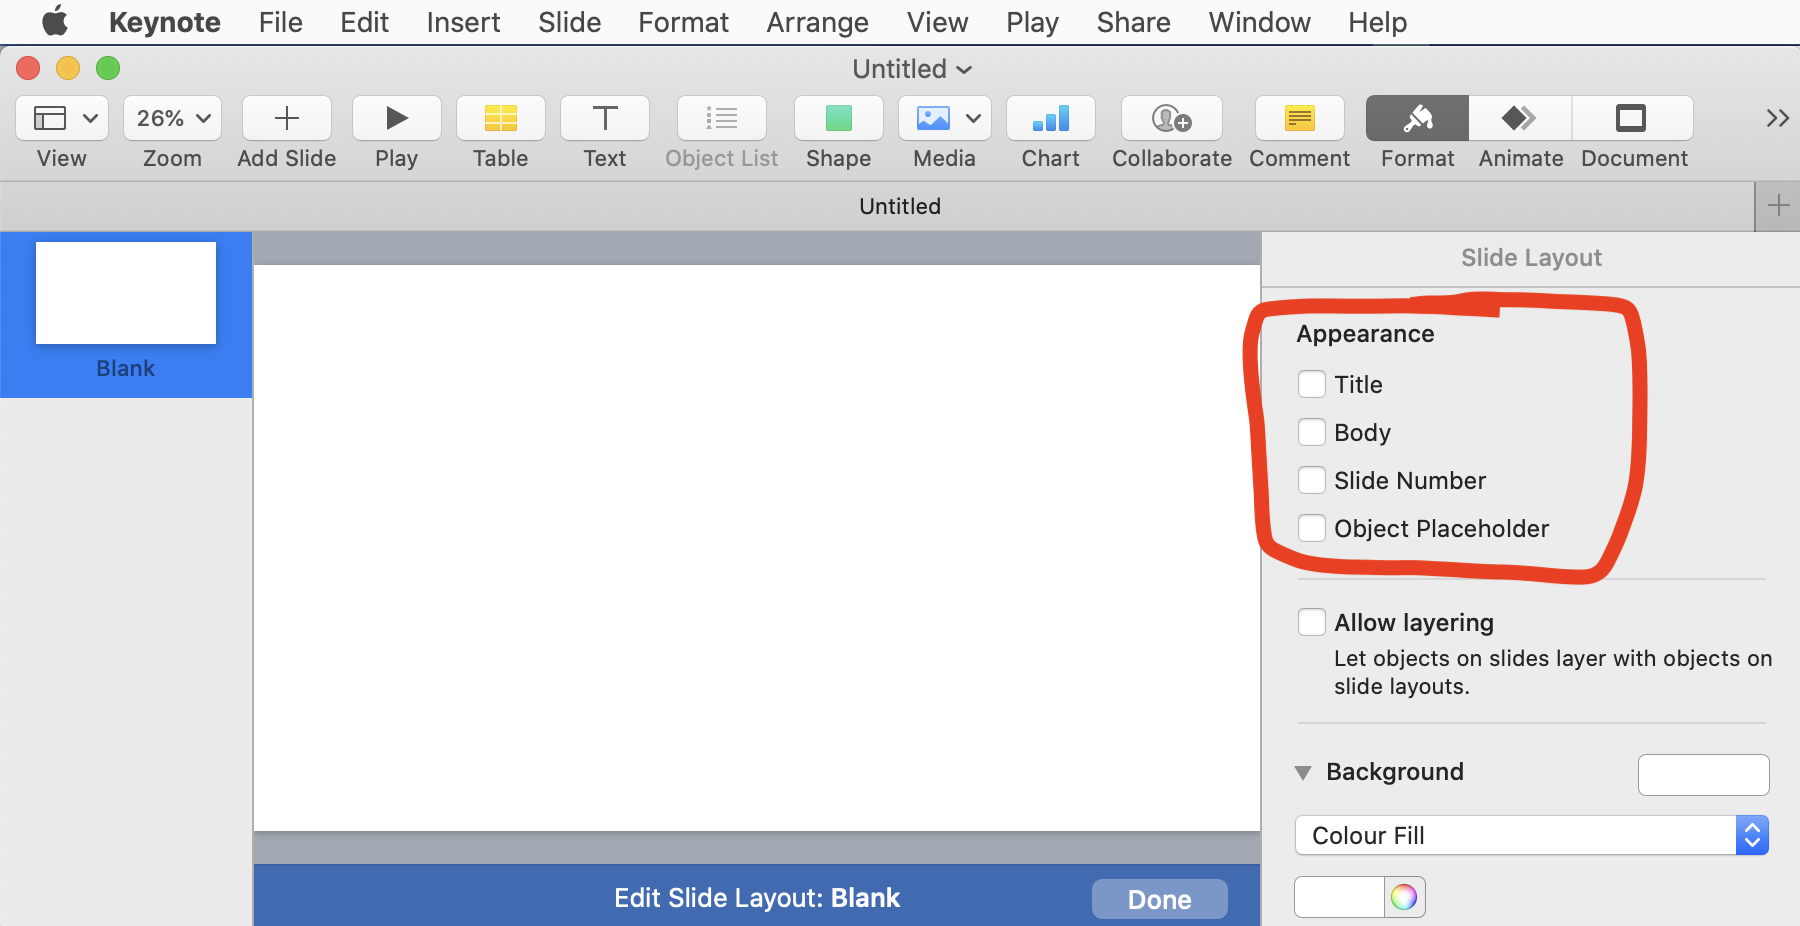Viewport: 1800px width, 926px height.
Task: Click the new tab plus button
Action: pos(1778,206)
